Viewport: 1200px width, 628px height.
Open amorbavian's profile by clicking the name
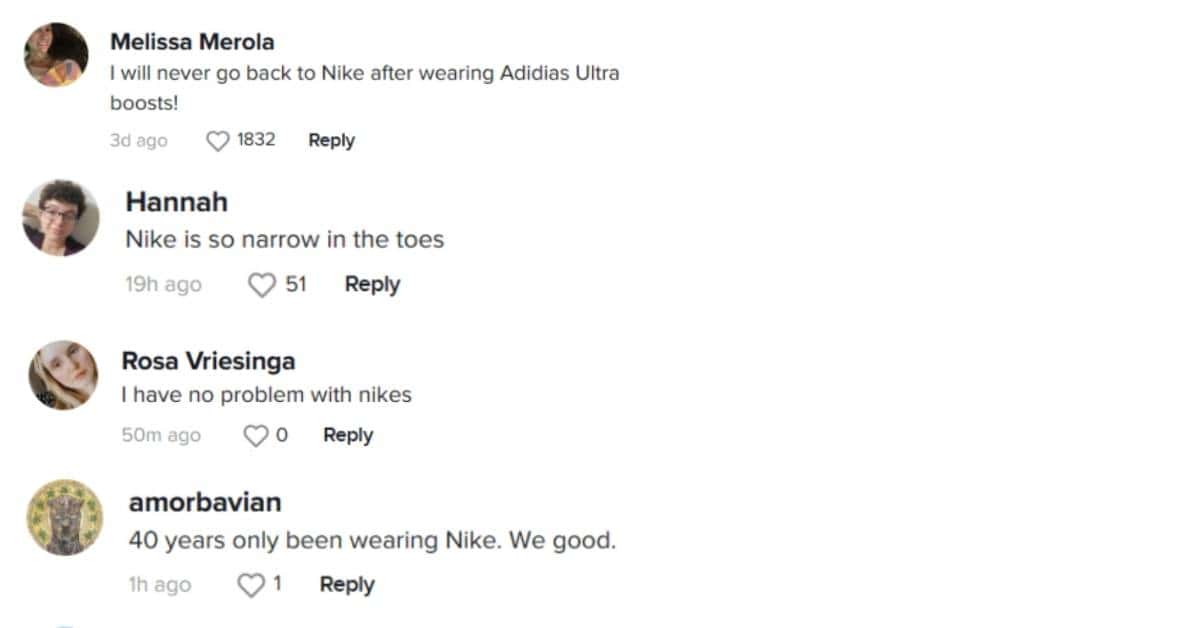(203, 503)
